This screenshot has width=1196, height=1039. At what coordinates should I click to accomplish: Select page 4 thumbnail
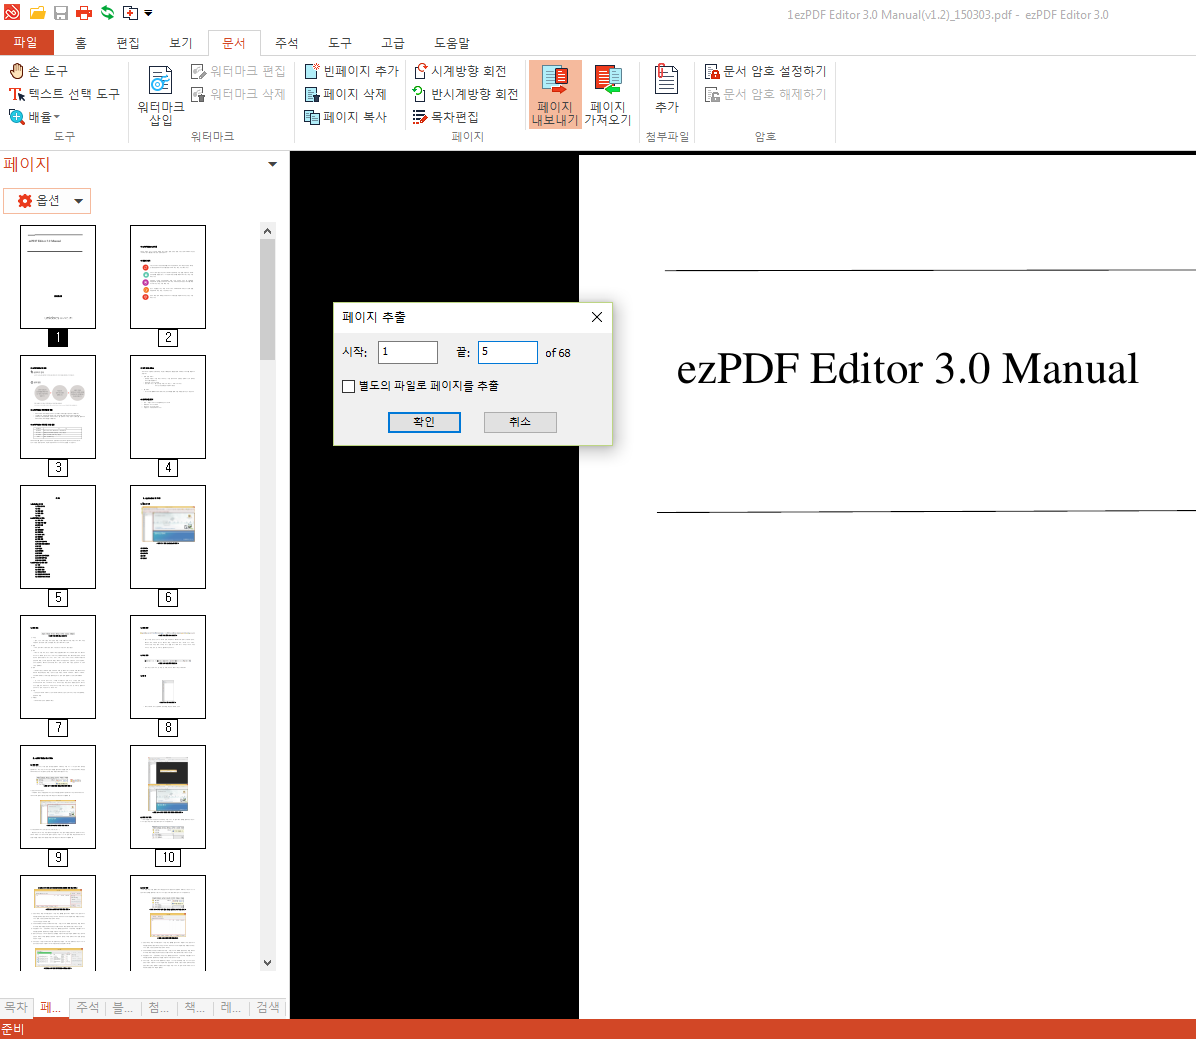tap(168, 407)
